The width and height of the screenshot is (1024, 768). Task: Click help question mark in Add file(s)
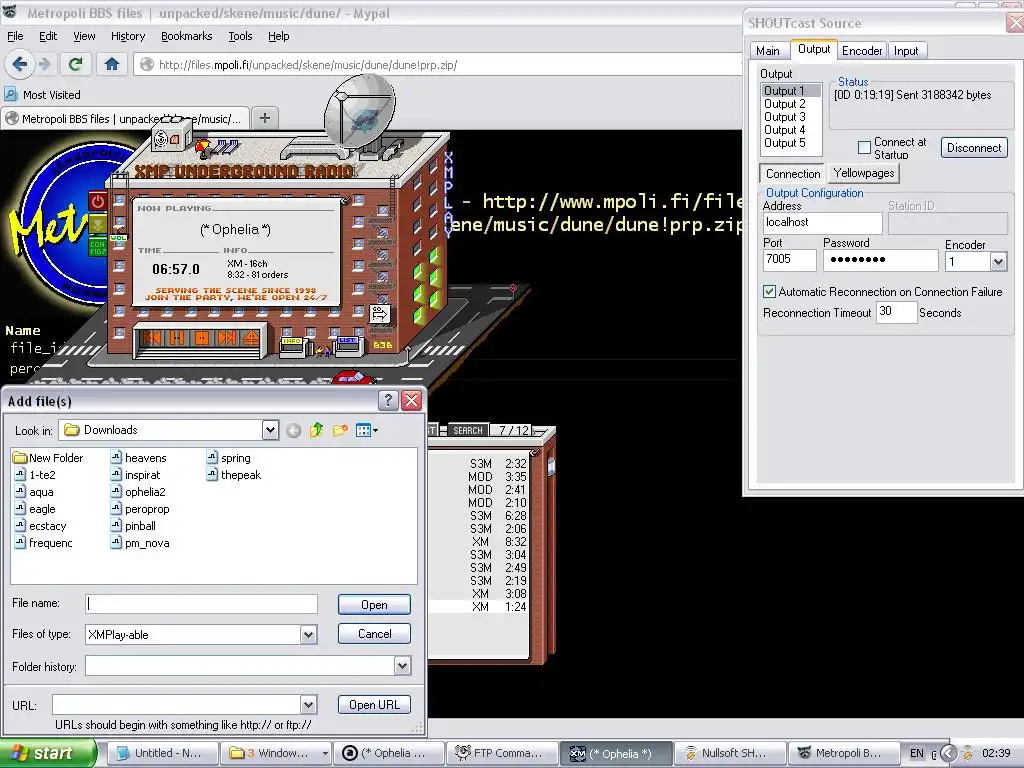[x=388, y=400]
